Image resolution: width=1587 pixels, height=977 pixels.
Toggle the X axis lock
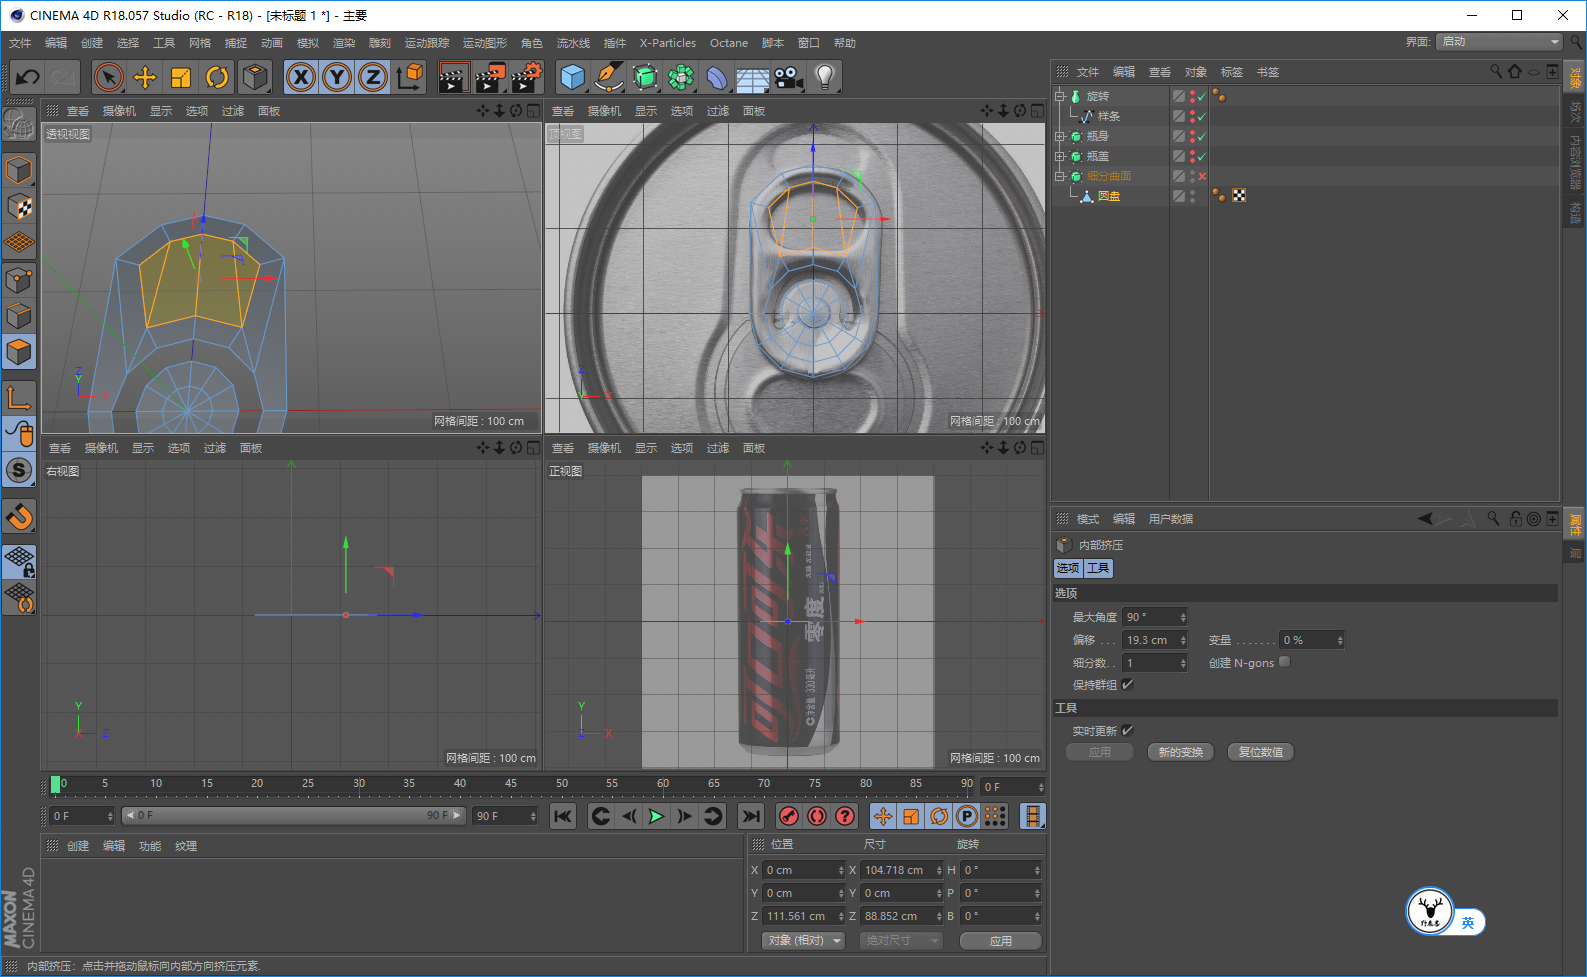[301, 77]
